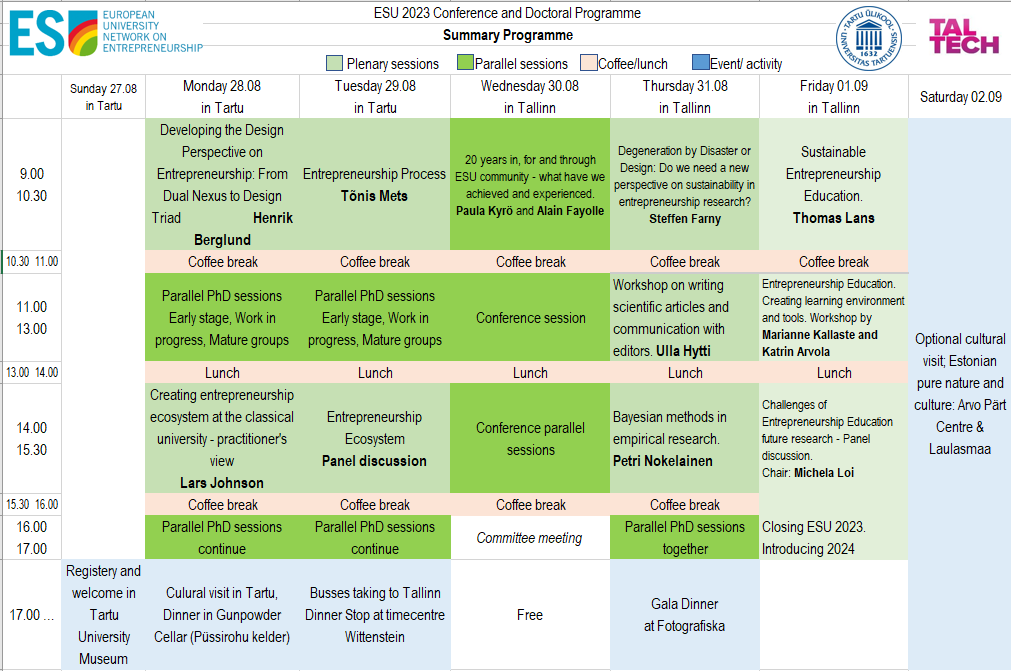Screen dimensions: 1011x671
Task: Click the TalTech logo
Action: click(x=963, y=36)
